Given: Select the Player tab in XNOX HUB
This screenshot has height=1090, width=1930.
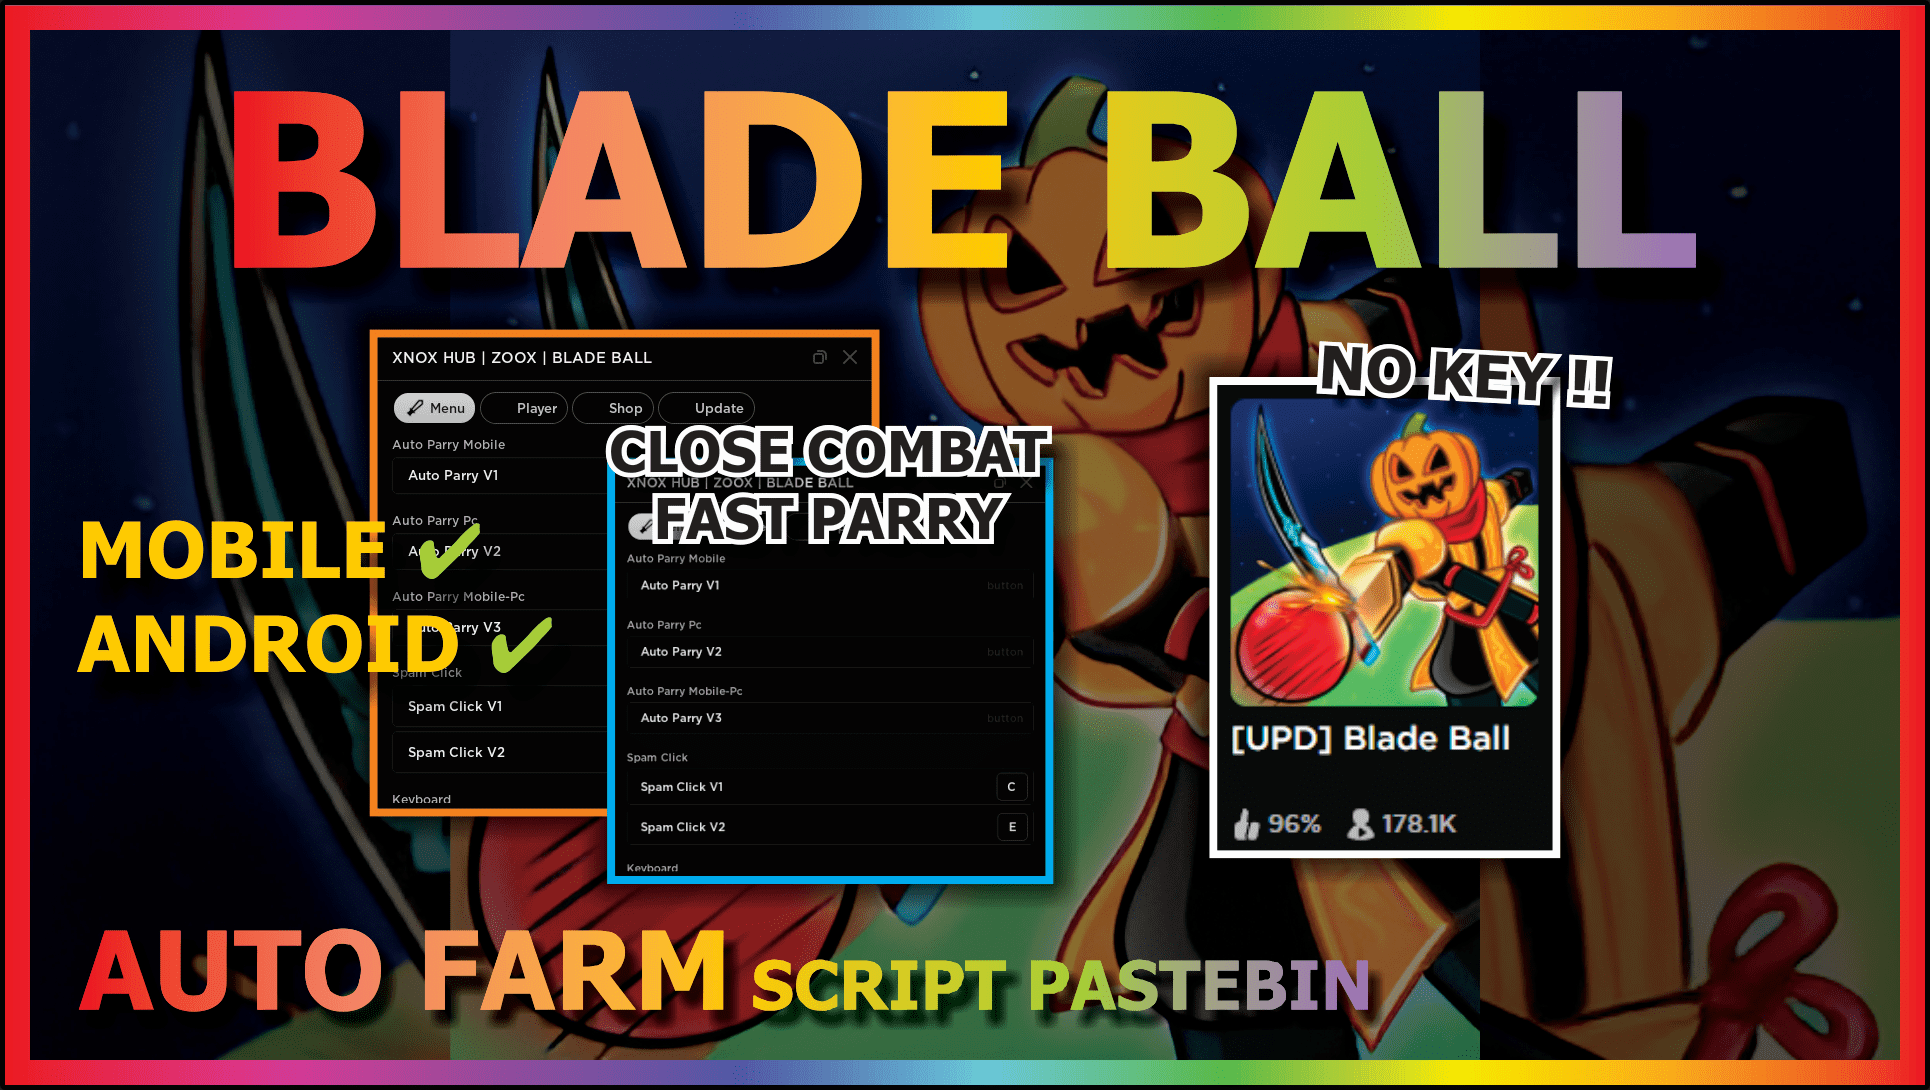Looking at the screenshot, I should (x=536, y=407).
